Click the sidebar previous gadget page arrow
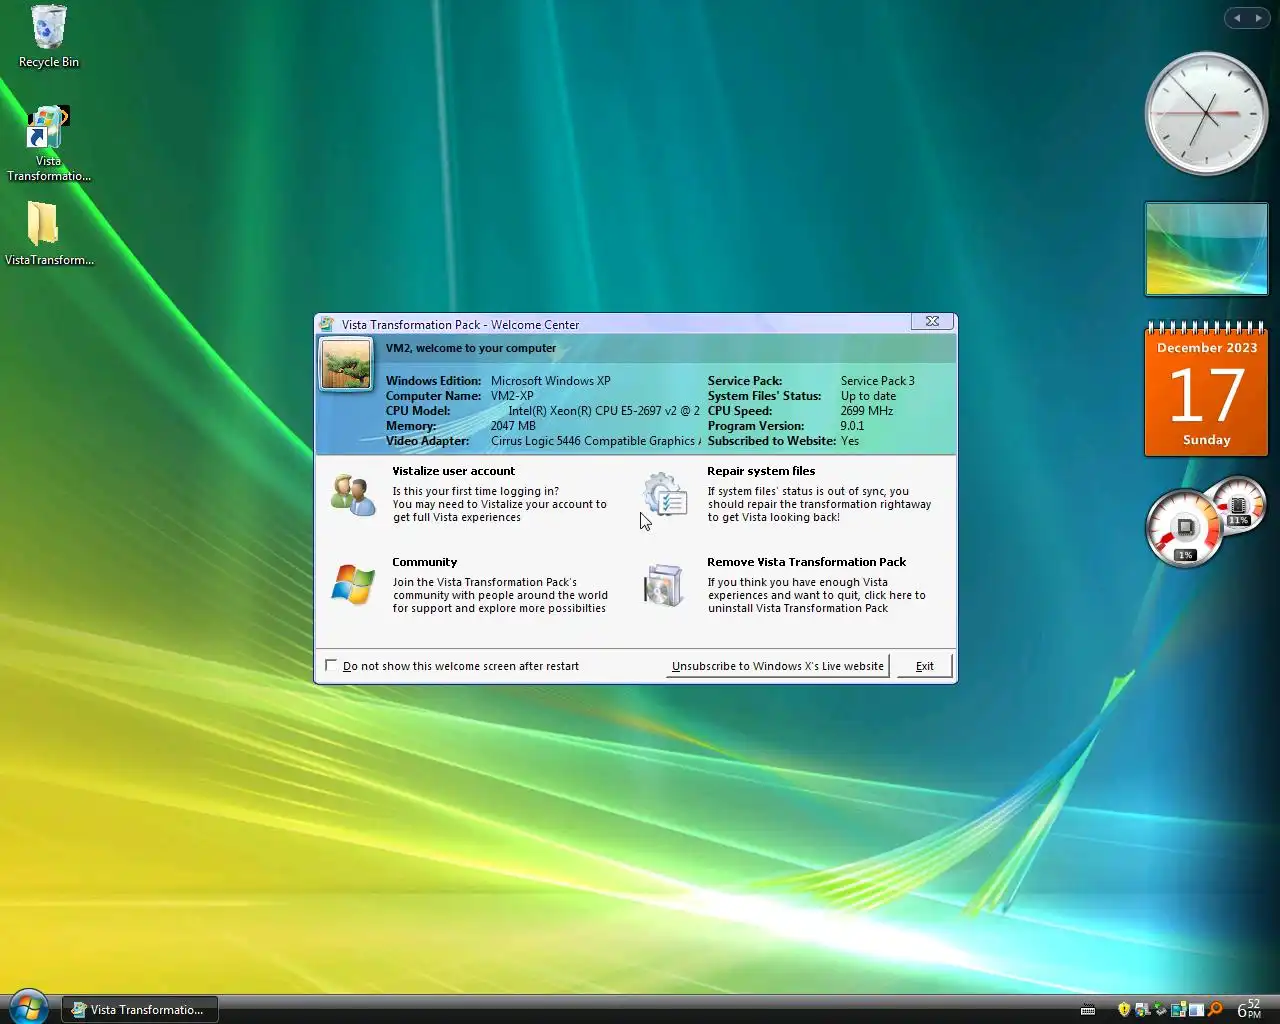 tap(1237, 18)
